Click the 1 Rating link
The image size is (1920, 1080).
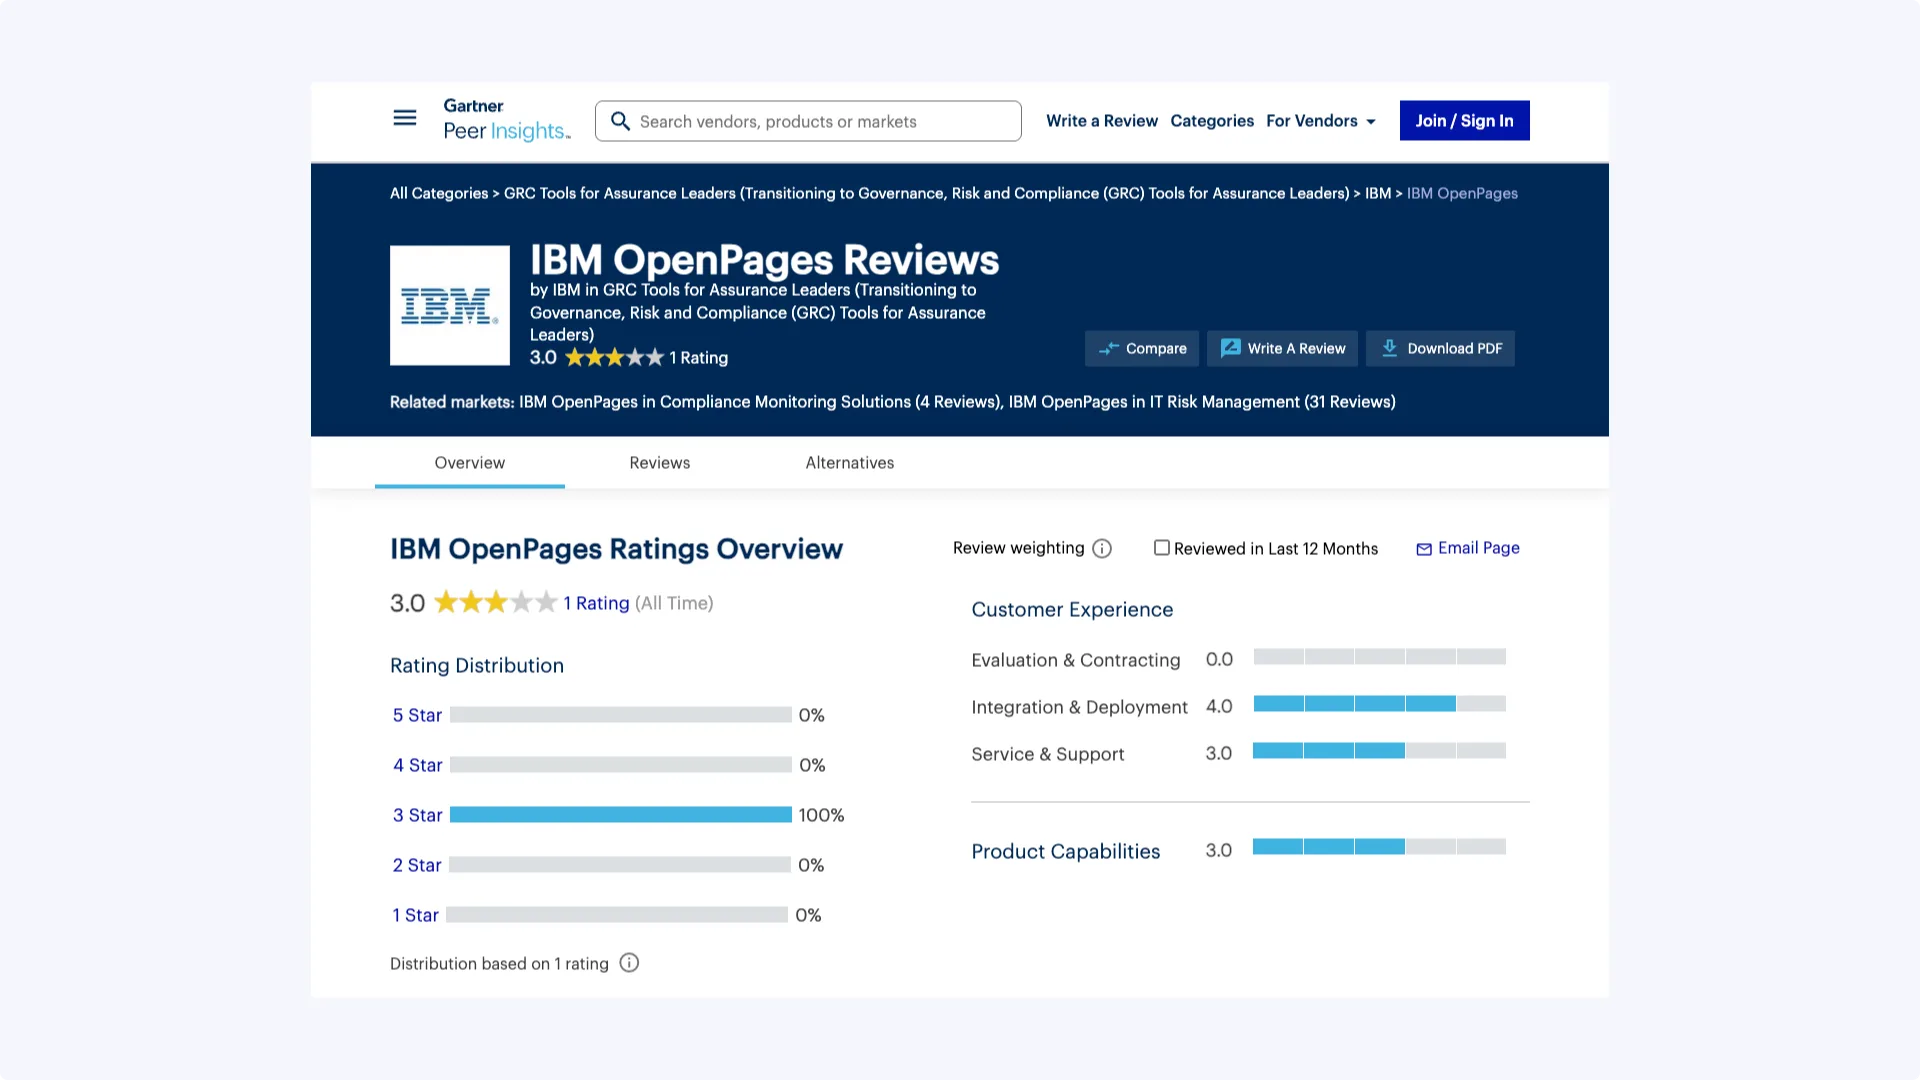click(x=596, y=603)
